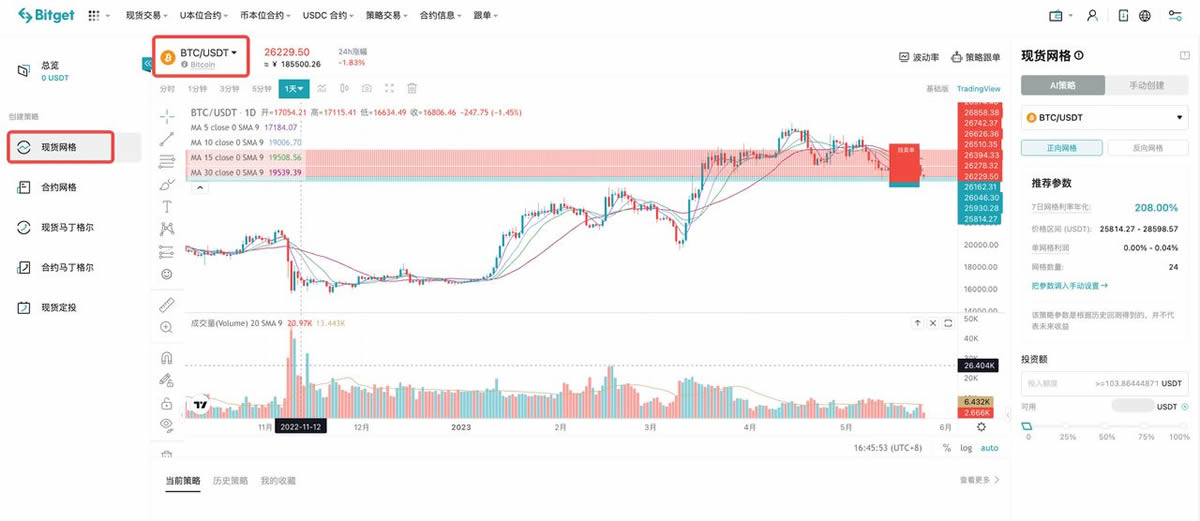Take a chart snapshot with the camera icon
This screenshot has height=521, width=1200.
(367, 89)
